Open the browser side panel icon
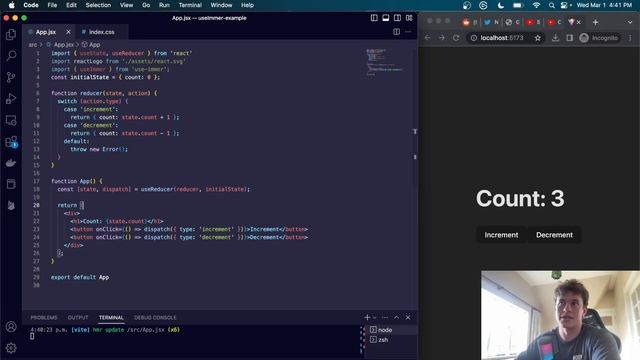The image size is (640, 360). (x=569, y=38)
